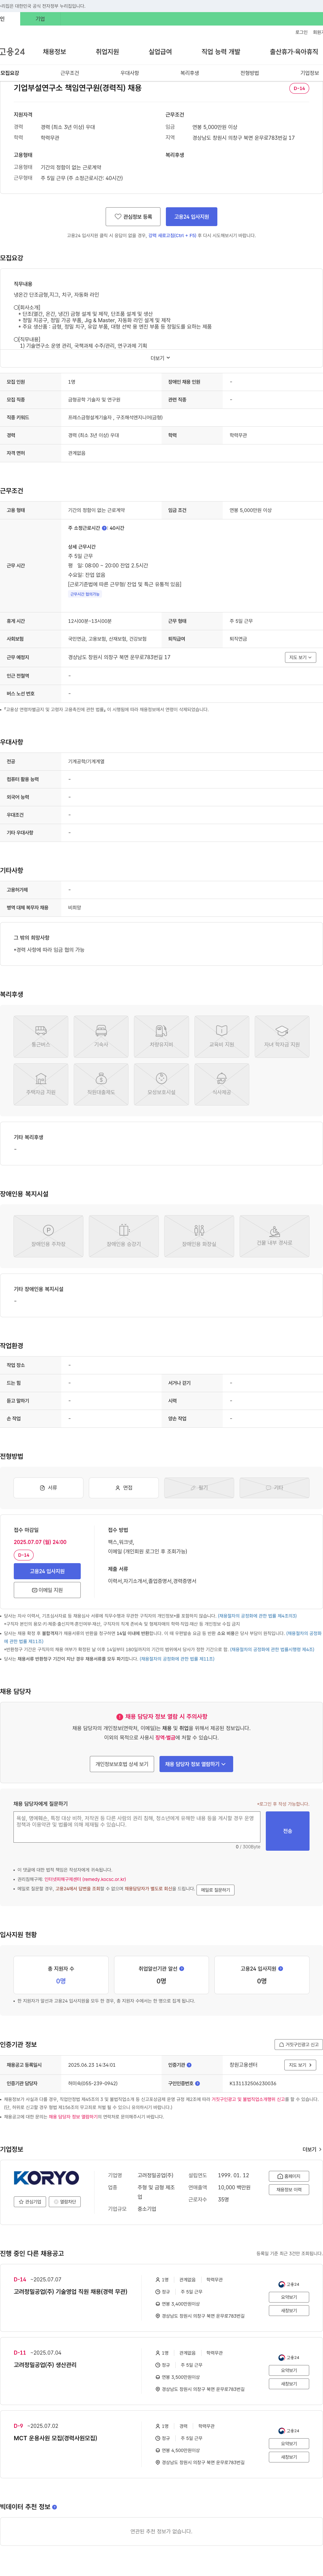Viewport: 323px width, 2576px height.
Task: Click the 고용24 입사지원 button under 접수 마감일
Action: pyautogui.click(x=47, y=1571)
